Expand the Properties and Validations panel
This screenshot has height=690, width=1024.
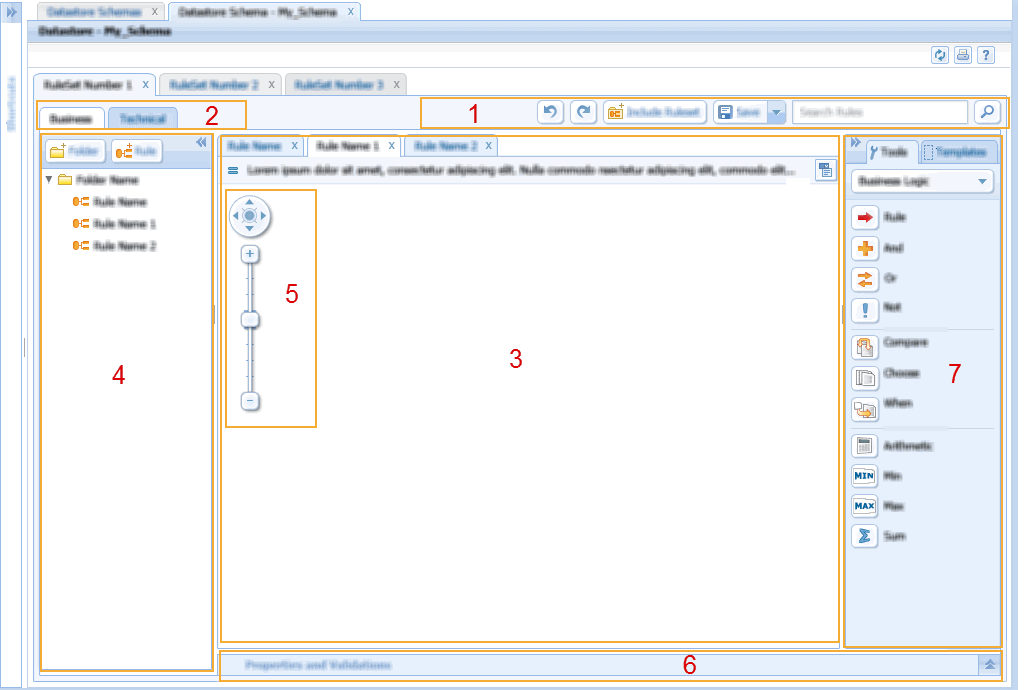click(x=989, y=665)
